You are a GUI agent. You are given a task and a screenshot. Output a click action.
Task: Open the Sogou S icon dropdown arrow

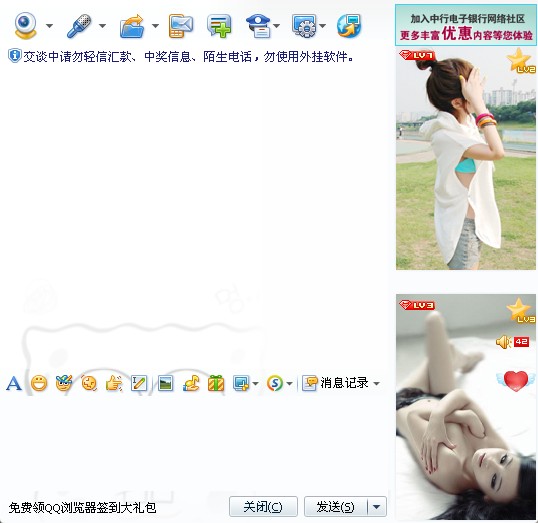click(x=289, y=384)
